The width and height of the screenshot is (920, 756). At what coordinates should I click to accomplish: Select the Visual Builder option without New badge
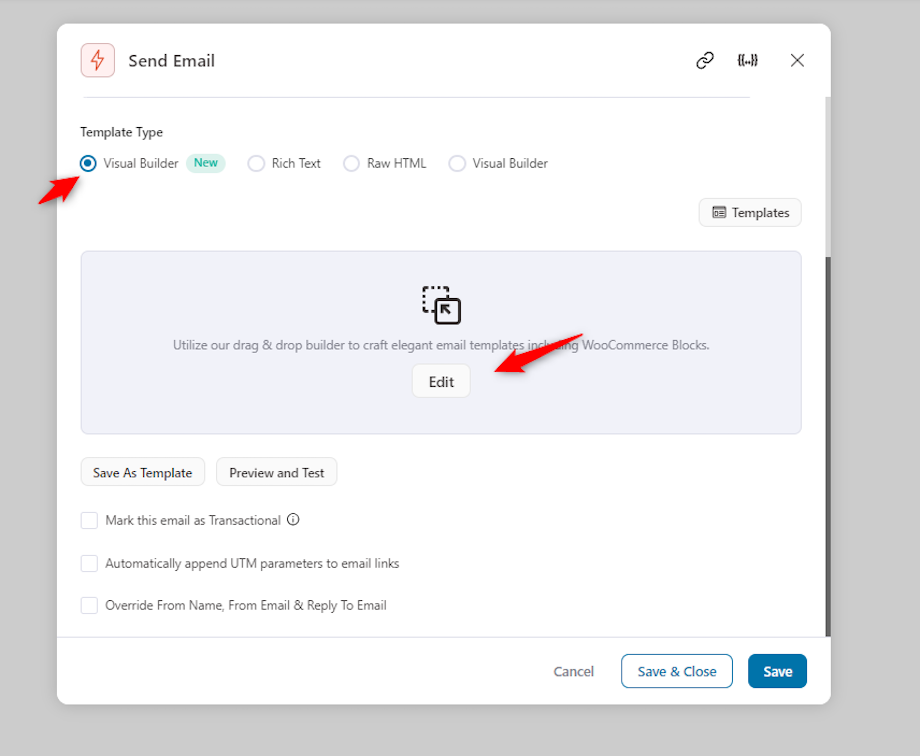(456, 163)
